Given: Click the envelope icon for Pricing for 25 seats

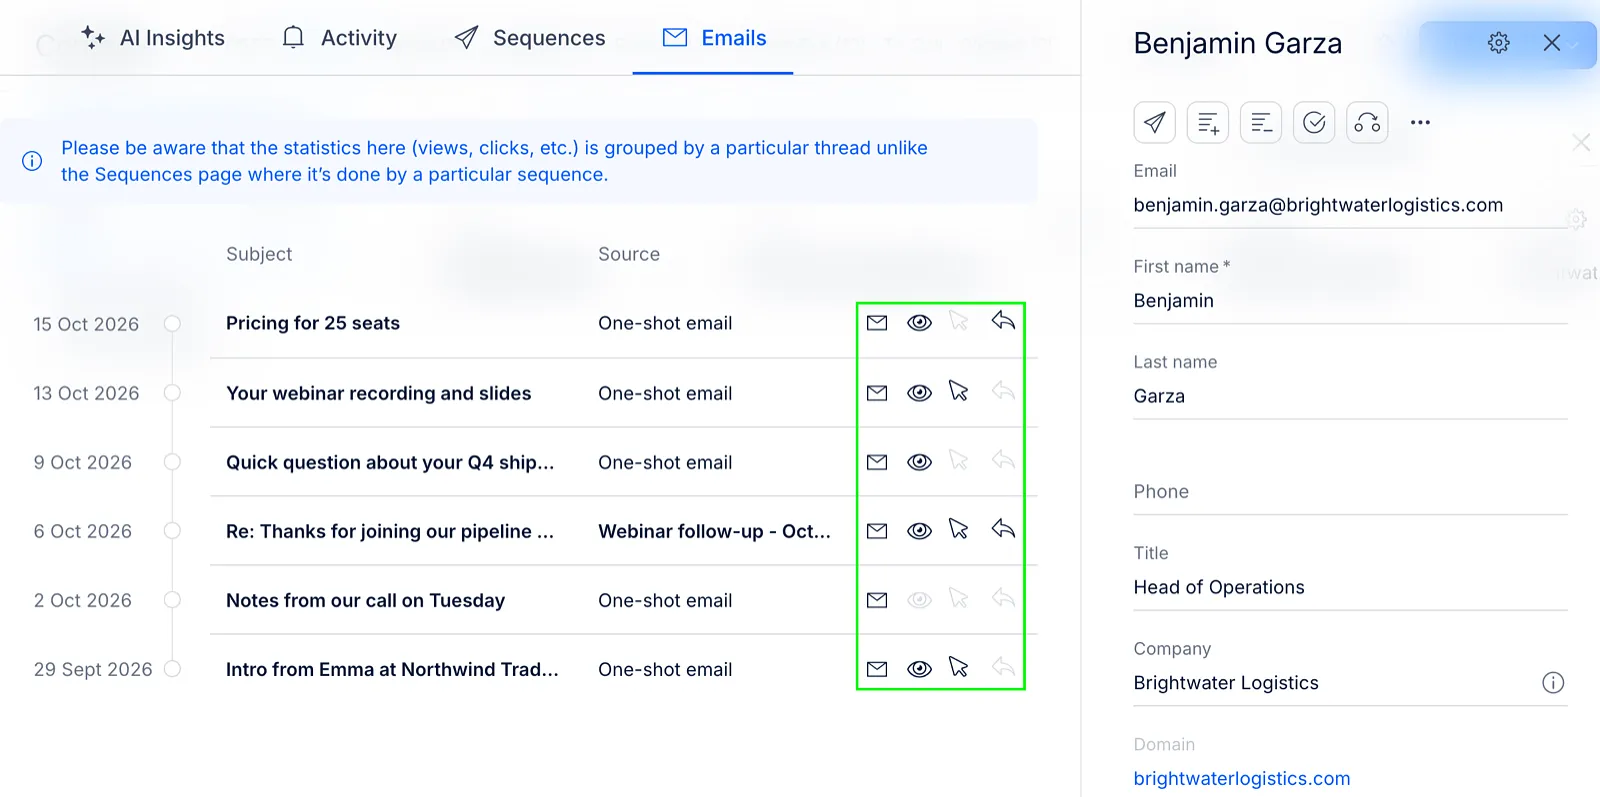Looking at the screenshot, I should (877, 323).
